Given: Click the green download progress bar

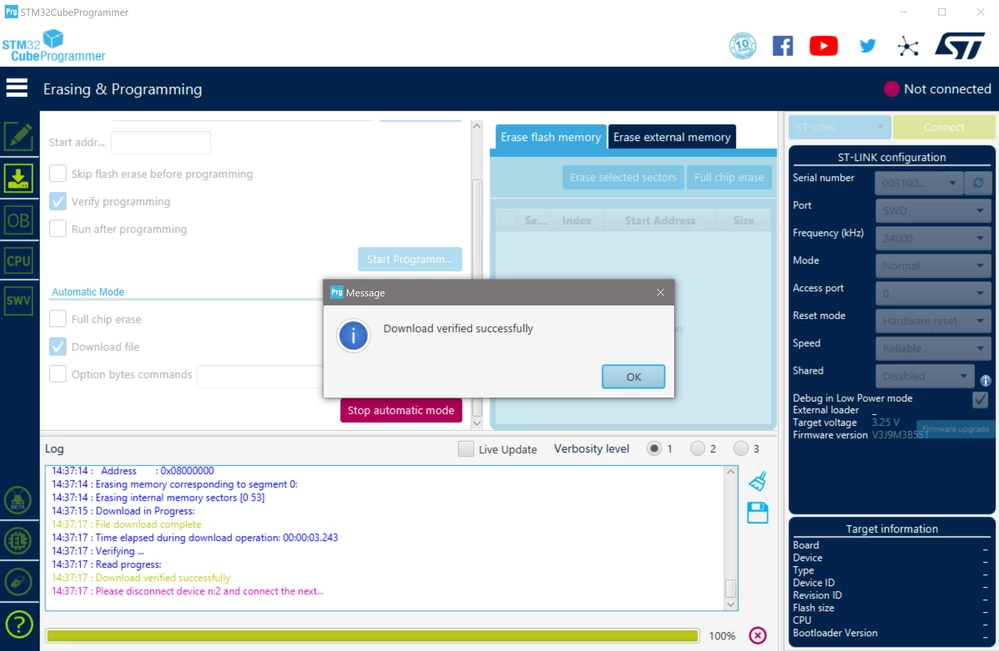Looking at the screenshot, I should 373,635.
